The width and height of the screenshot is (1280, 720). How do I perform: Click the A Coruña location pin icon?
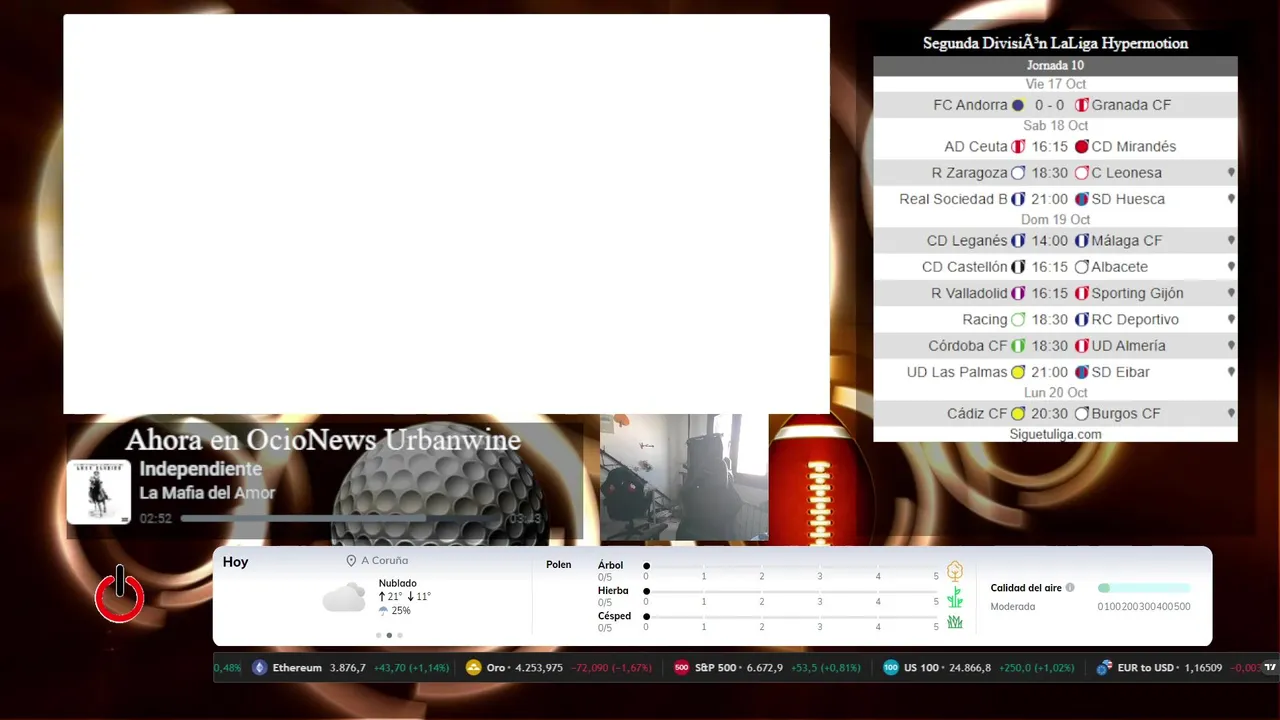[351, 561]
